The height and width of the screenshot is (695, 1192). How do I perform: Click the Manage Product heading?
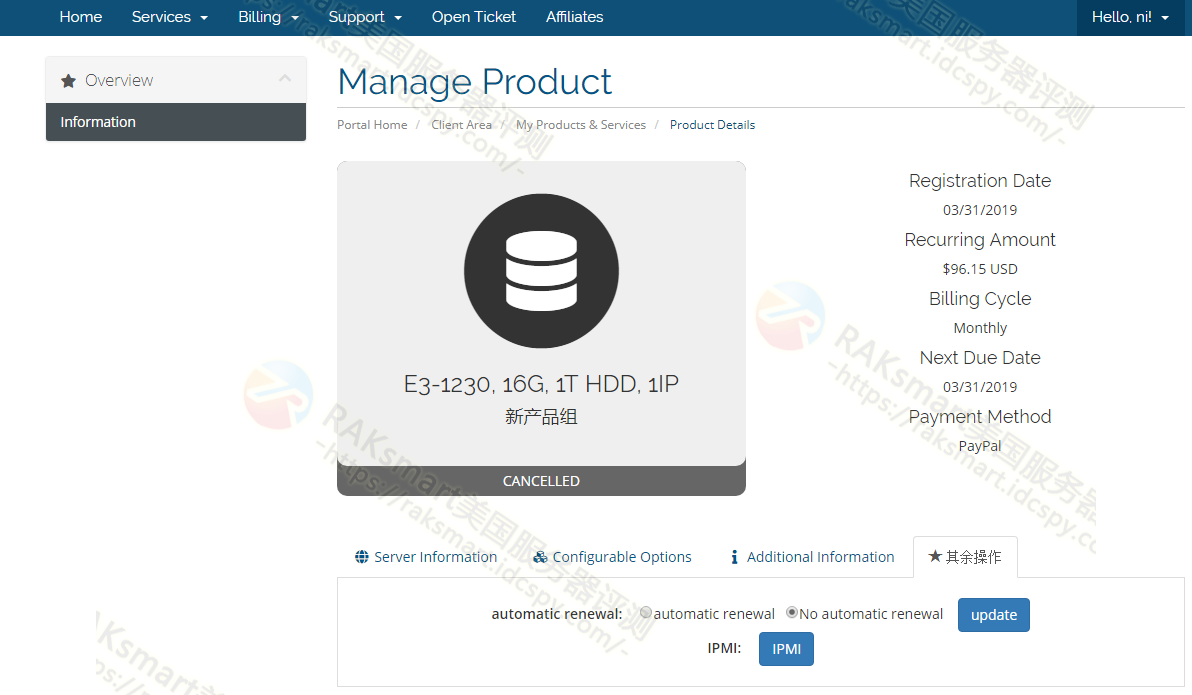coord(474,82)
